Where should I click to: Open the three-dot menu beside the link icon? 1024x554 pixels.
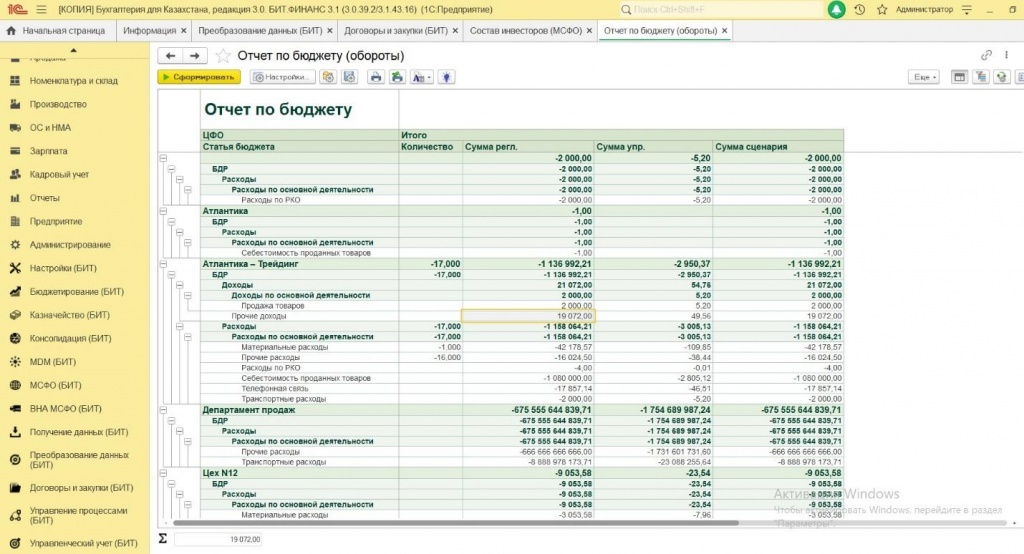pyautogui.click(x=1007, y=56)
